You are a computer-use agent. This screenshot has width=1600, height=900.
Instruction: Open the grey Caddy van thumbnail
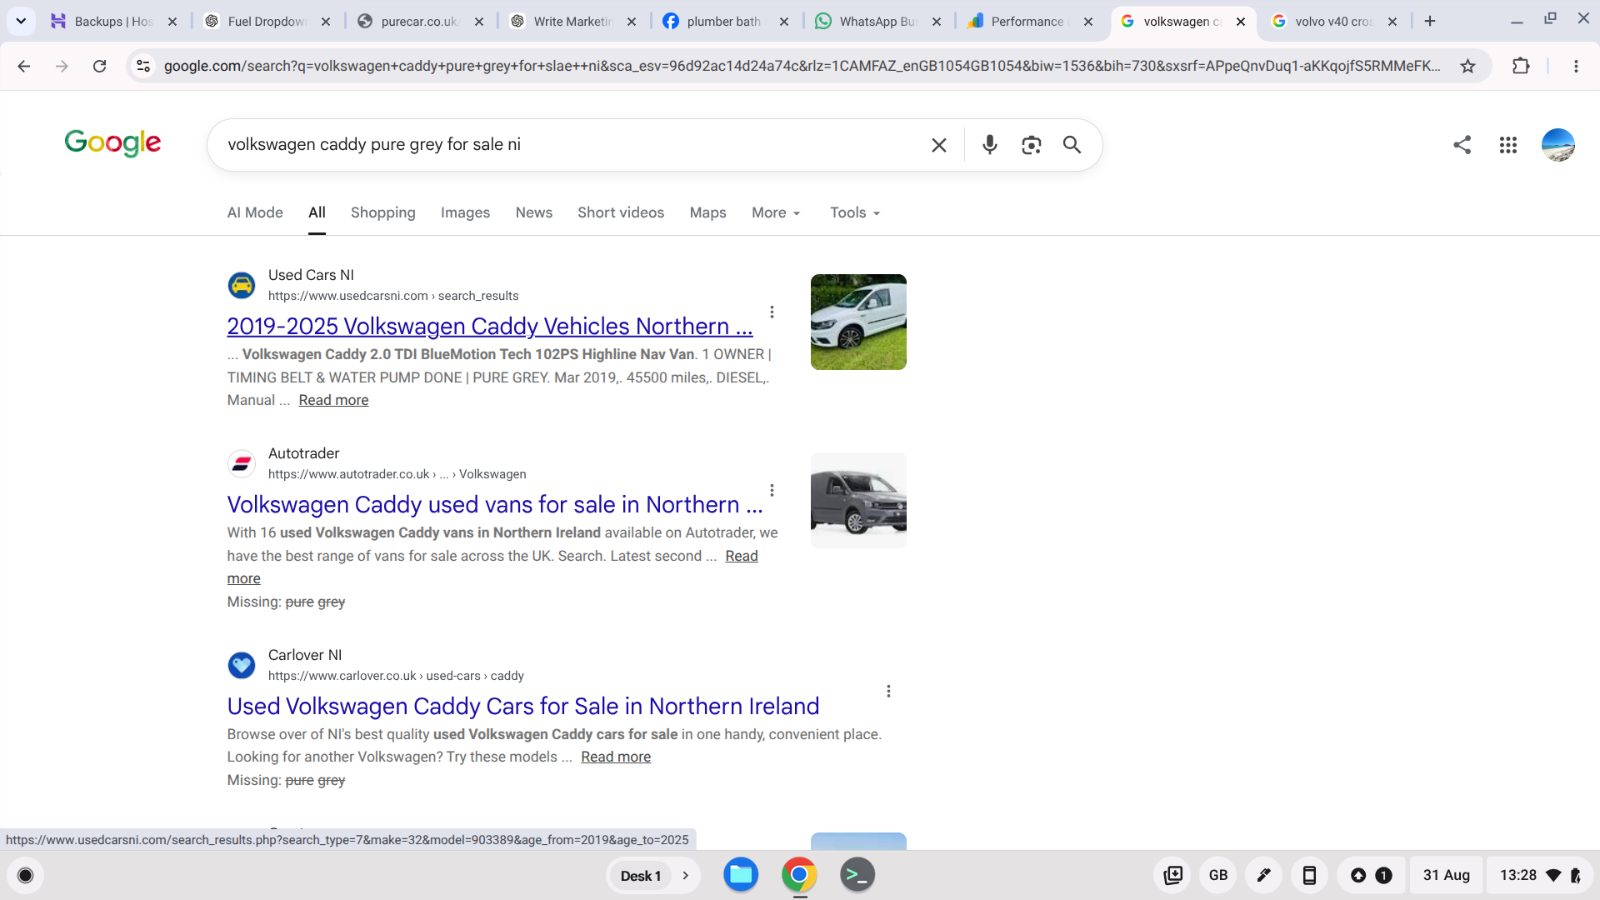(859, 500)
